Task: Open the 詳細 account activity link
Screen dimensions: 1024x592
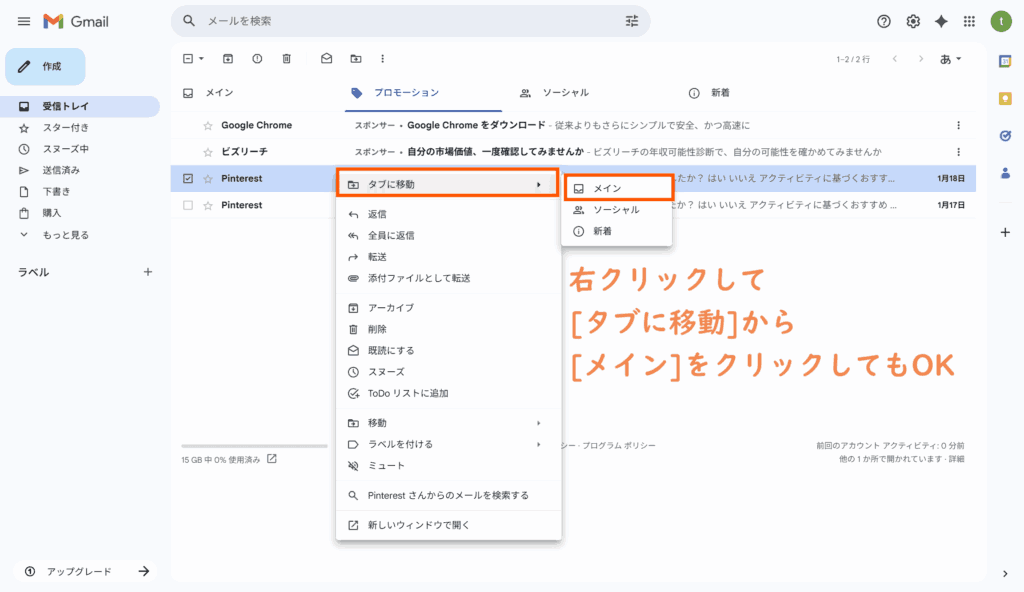Action: point(956,459)
